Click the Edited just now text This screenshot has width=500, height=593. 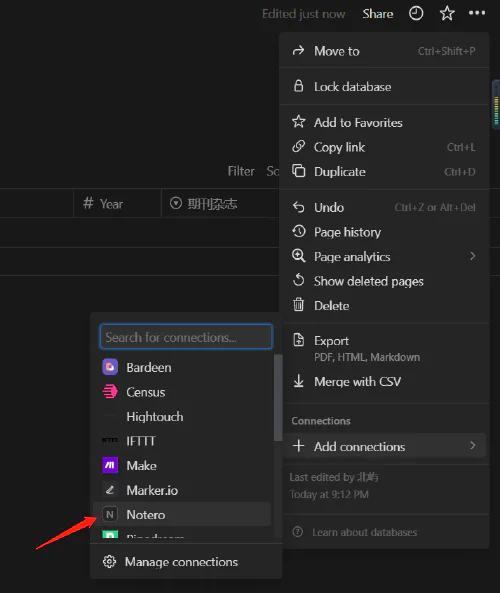(x=303, y=14)
